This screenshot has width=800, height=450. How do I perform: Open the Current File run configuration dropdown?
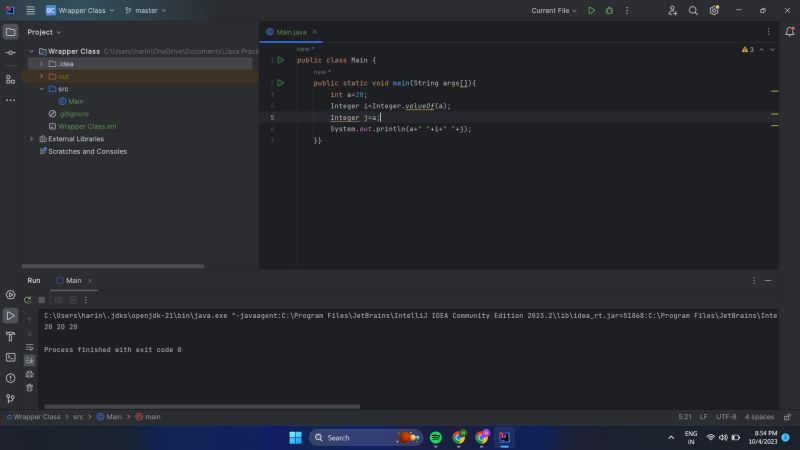point(554,10)
